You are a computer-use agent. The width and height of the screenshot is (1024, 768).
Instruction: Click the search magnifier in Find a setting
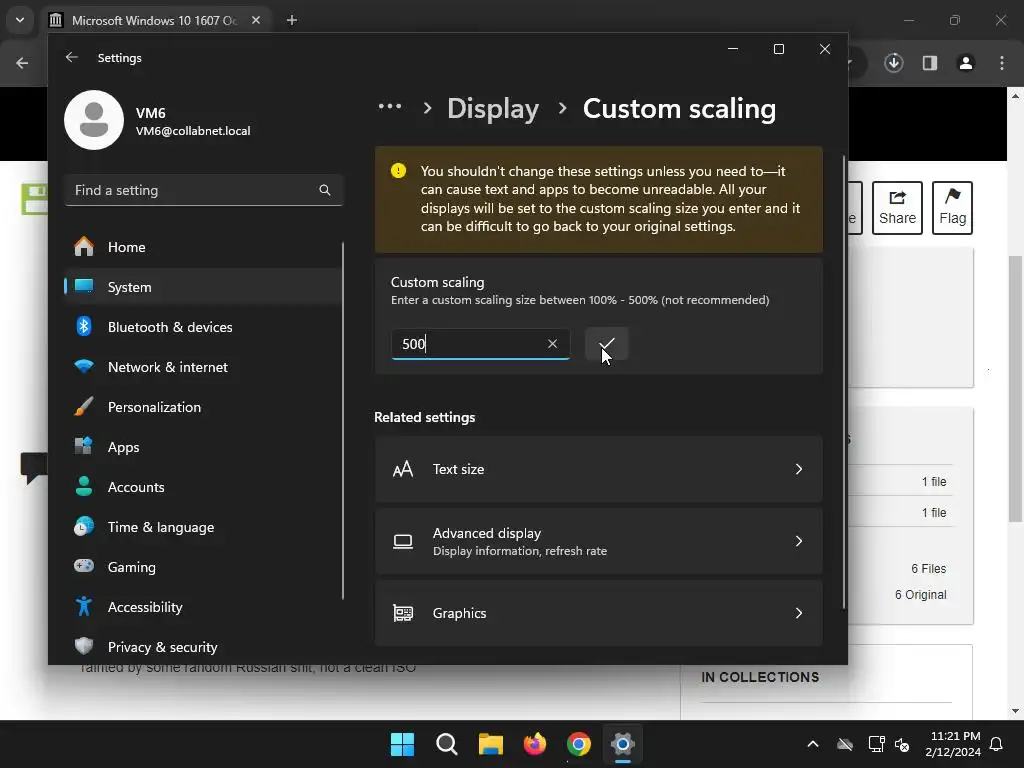click(325, 190)
